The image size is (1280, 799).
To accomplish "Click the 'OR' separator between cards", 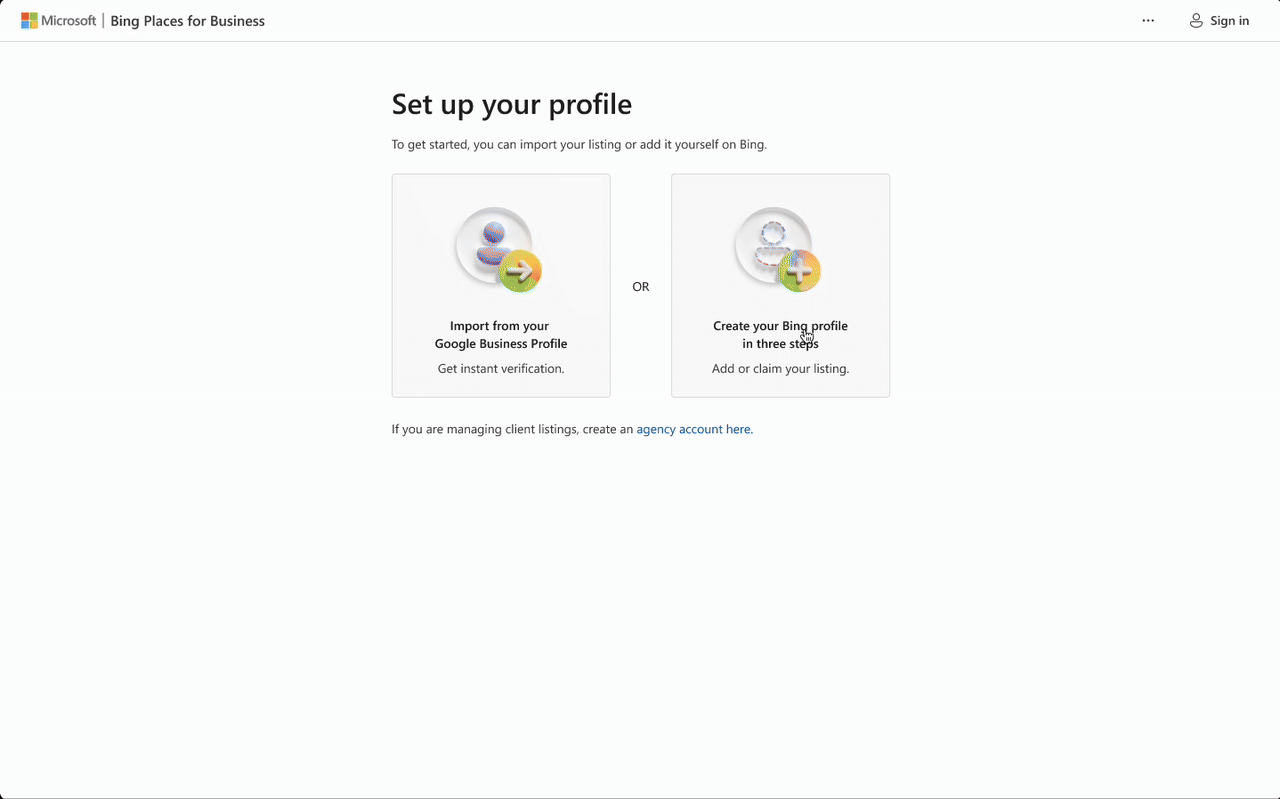I will (640, 287).
